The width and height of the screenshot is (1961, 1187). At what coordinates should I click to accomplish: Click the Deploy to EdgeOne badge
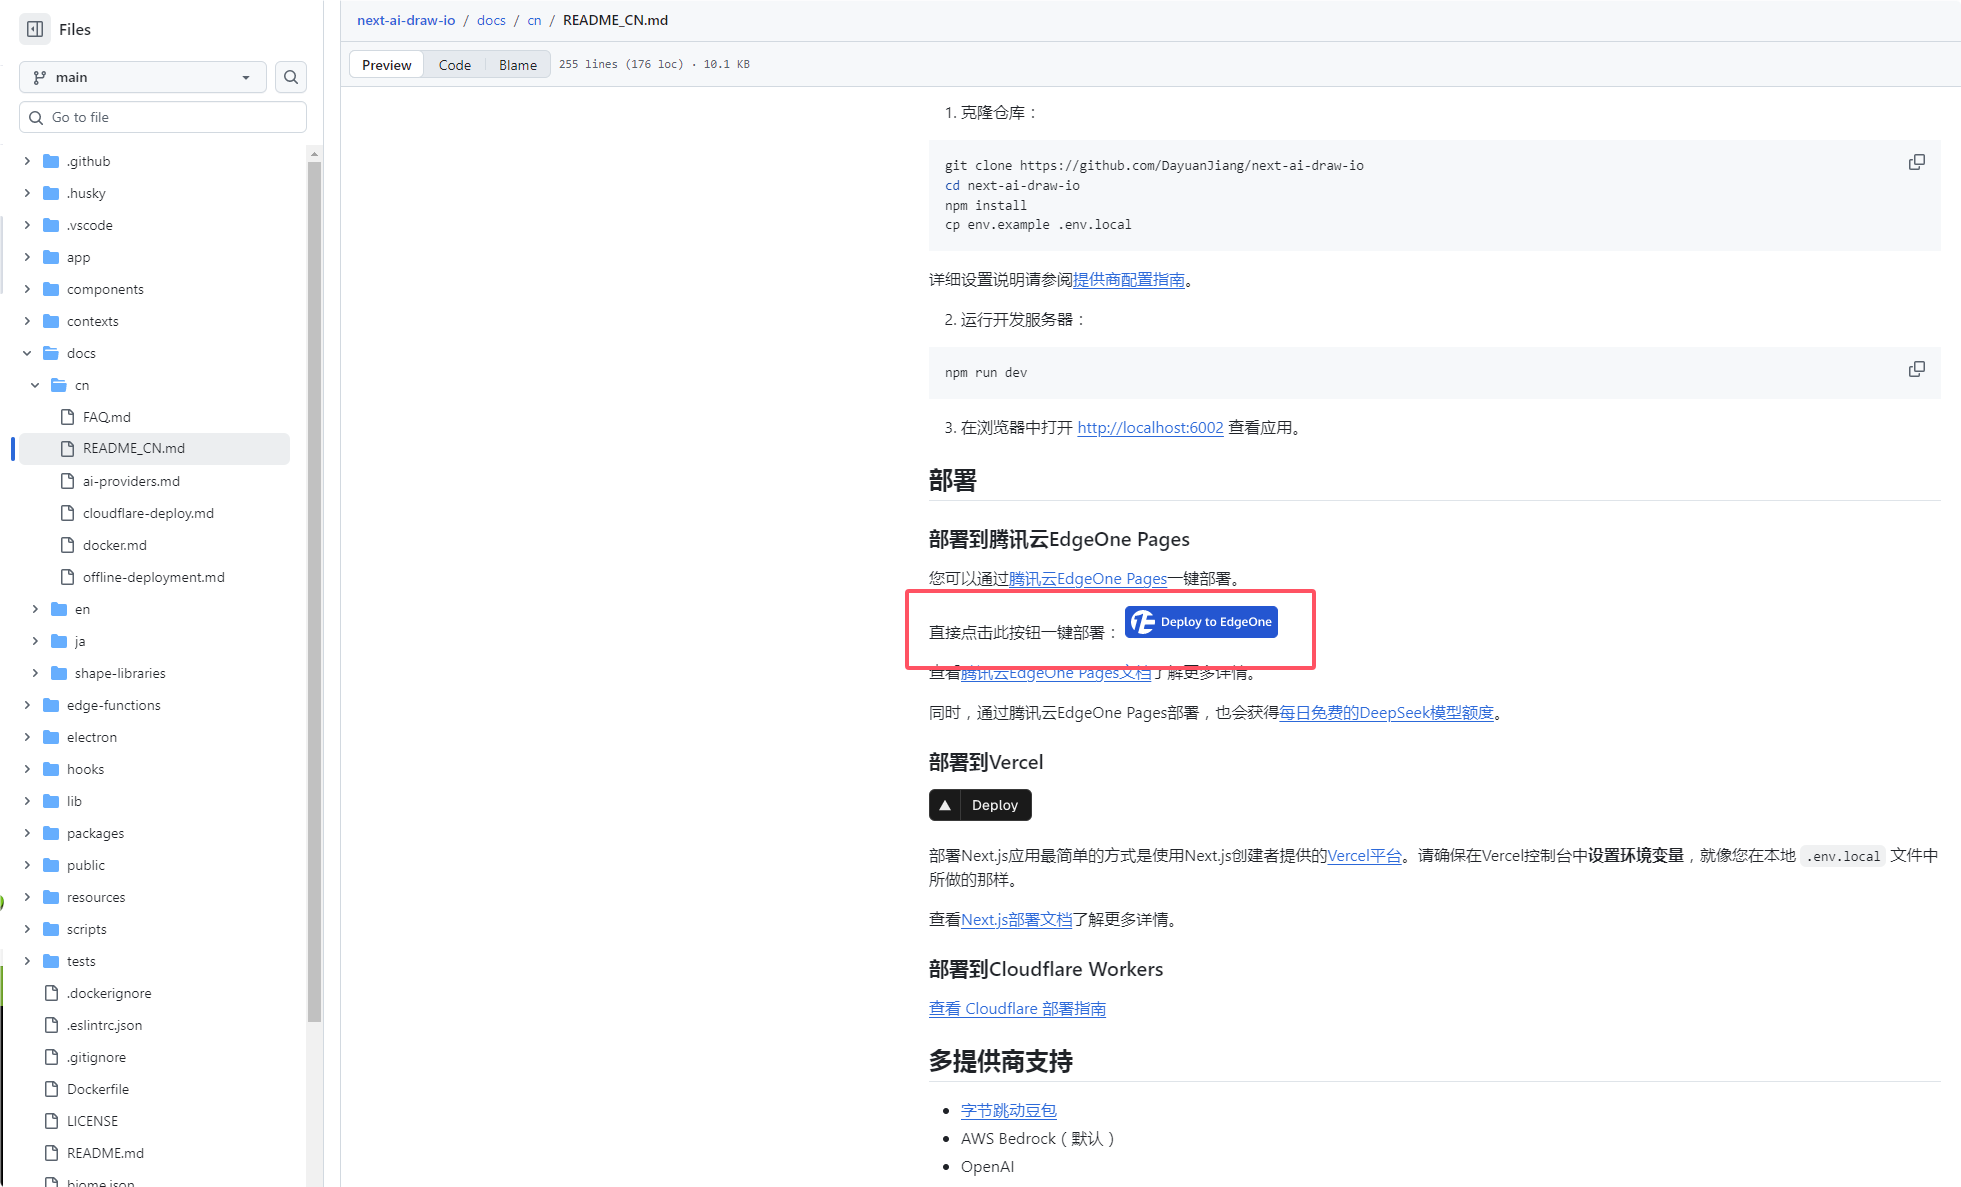tap(1201, 622)
